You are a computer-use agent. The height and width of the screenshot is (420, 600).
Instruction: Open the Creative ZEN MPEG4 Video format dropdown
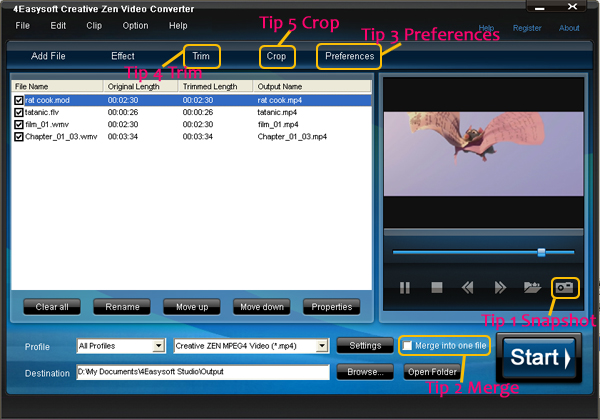click(322, 346)
